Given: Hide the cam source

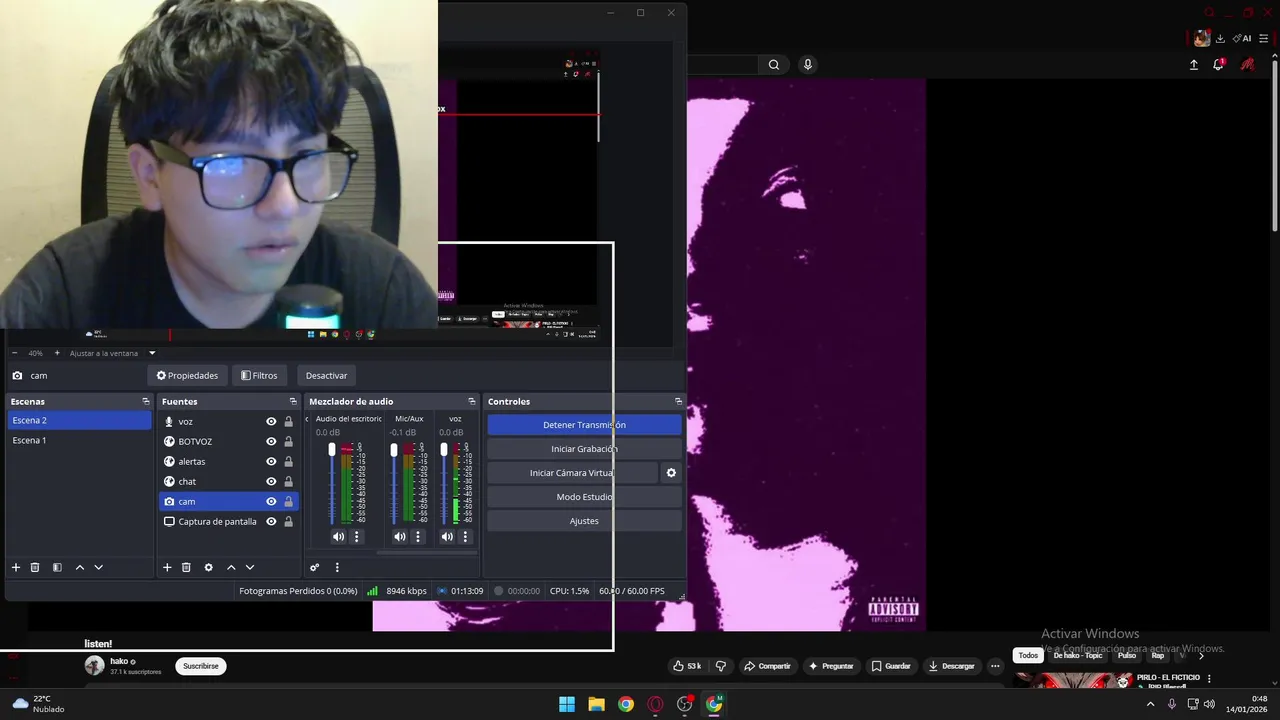Looking at the screenshot, I should click(271, 502).
